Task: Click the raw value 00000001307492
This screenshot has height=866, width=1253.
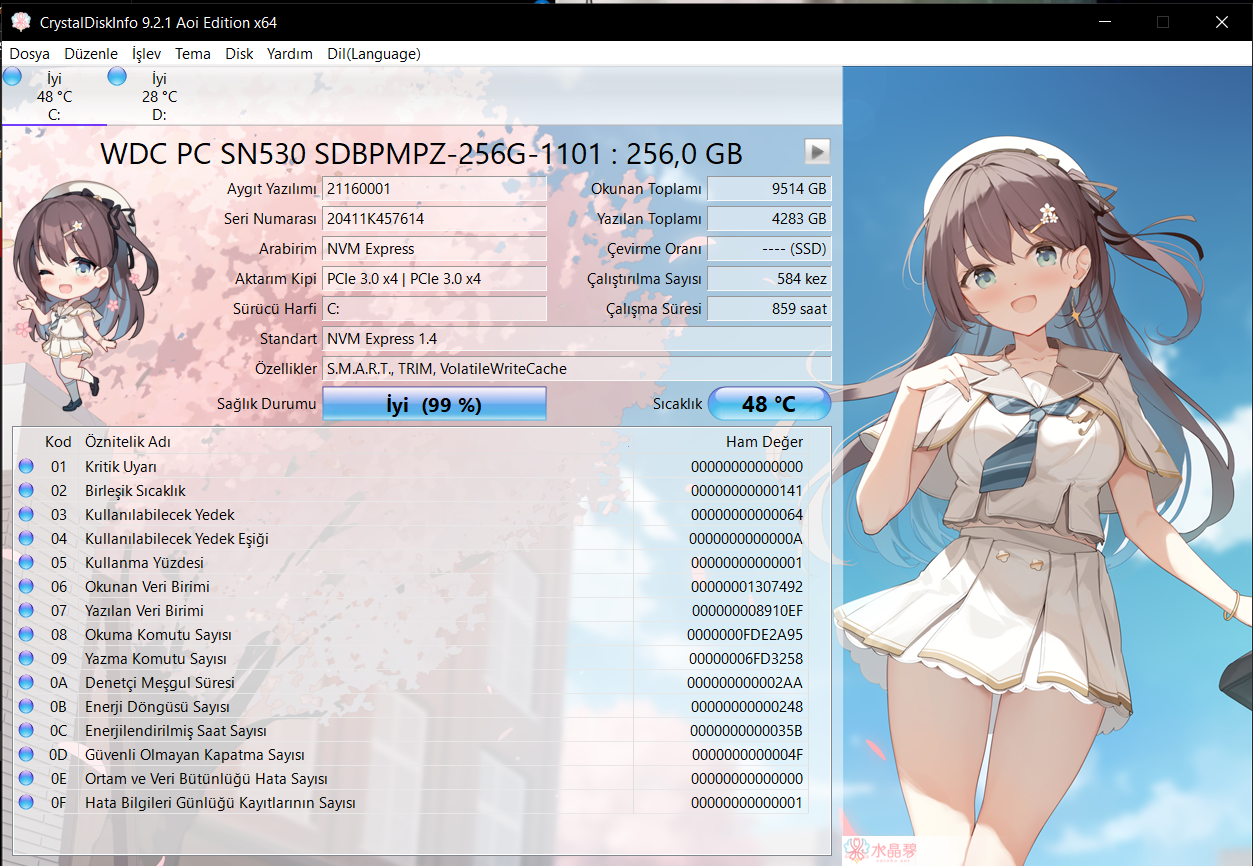Action: click(746, 586)
